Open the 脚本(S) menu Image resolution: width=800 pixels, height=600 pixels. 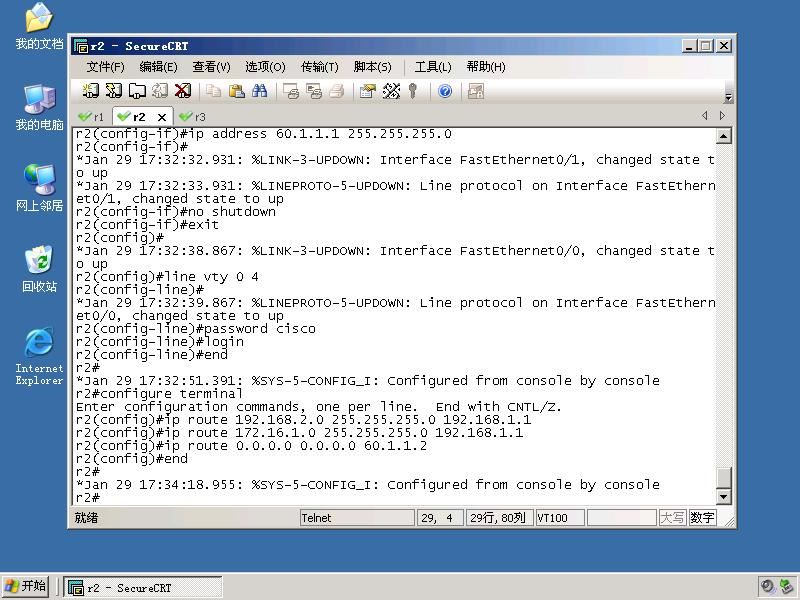pyautogui.click(x=372, y=67)
